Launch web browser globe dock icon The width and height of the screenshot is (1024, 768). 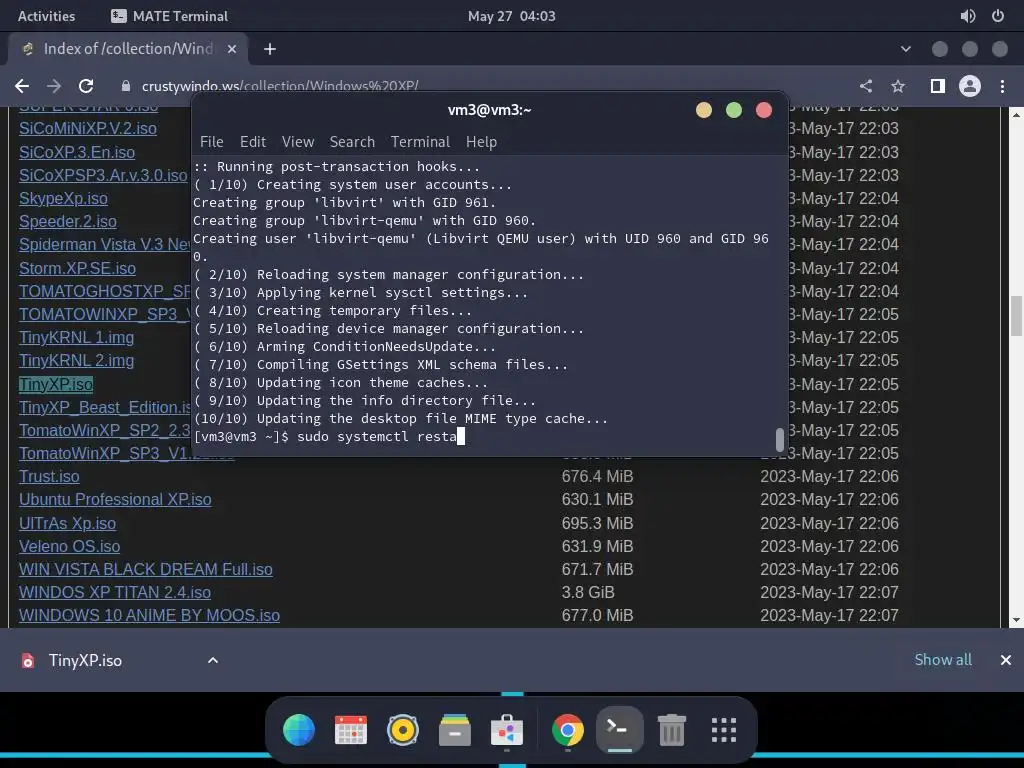(299, 730)
